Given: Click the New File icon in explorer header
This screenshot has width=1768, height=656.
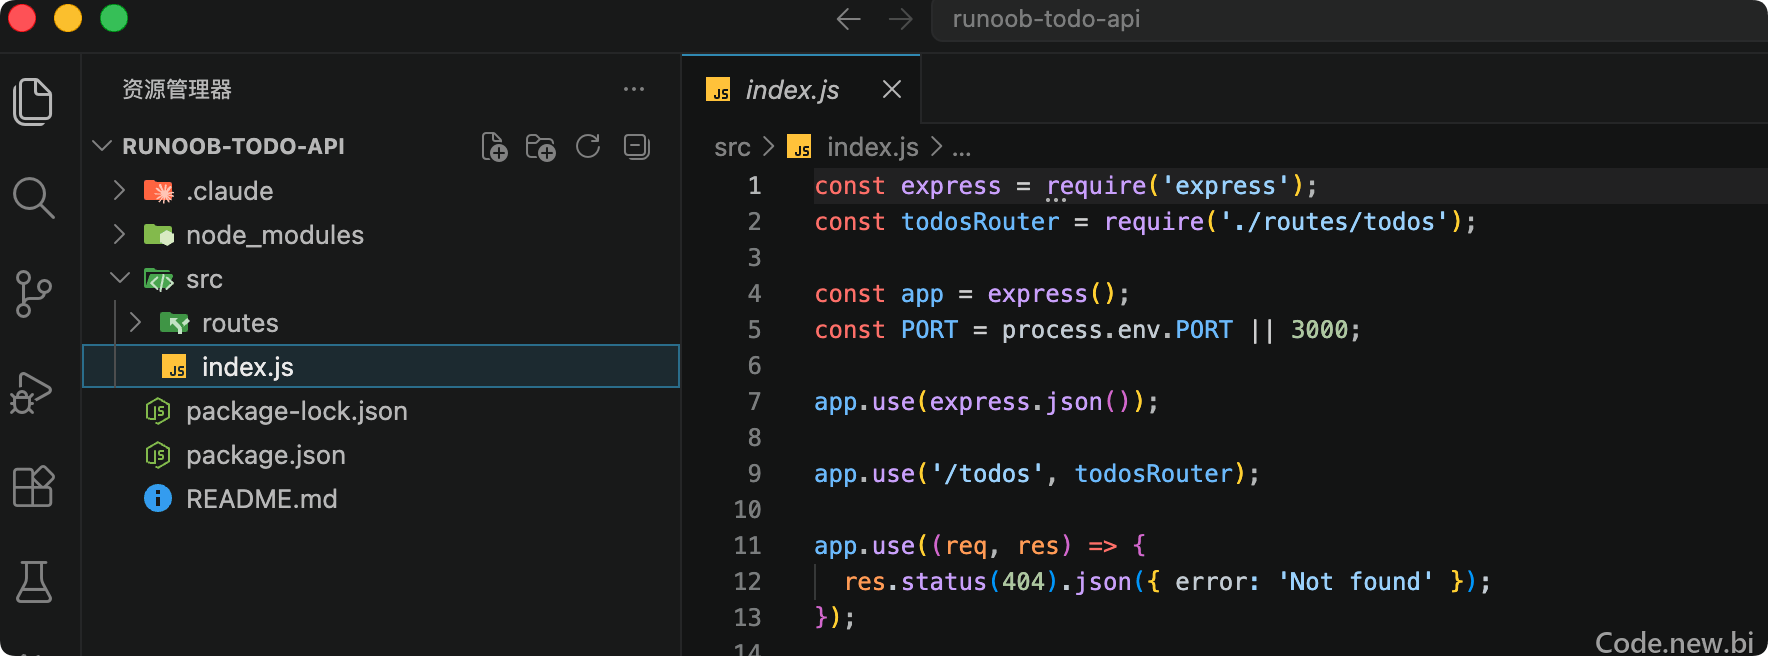Looking at the screenshot, I should pos(494,147).
